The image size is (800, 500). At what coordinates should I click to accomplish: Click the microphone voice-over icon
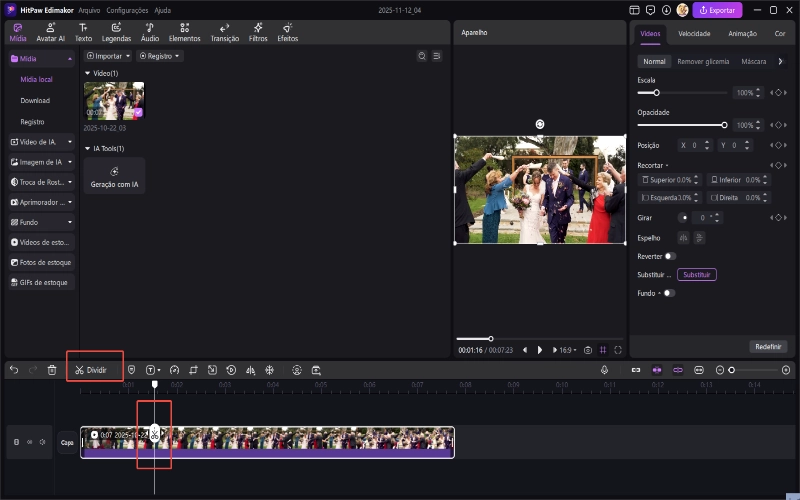coord(605,370)
